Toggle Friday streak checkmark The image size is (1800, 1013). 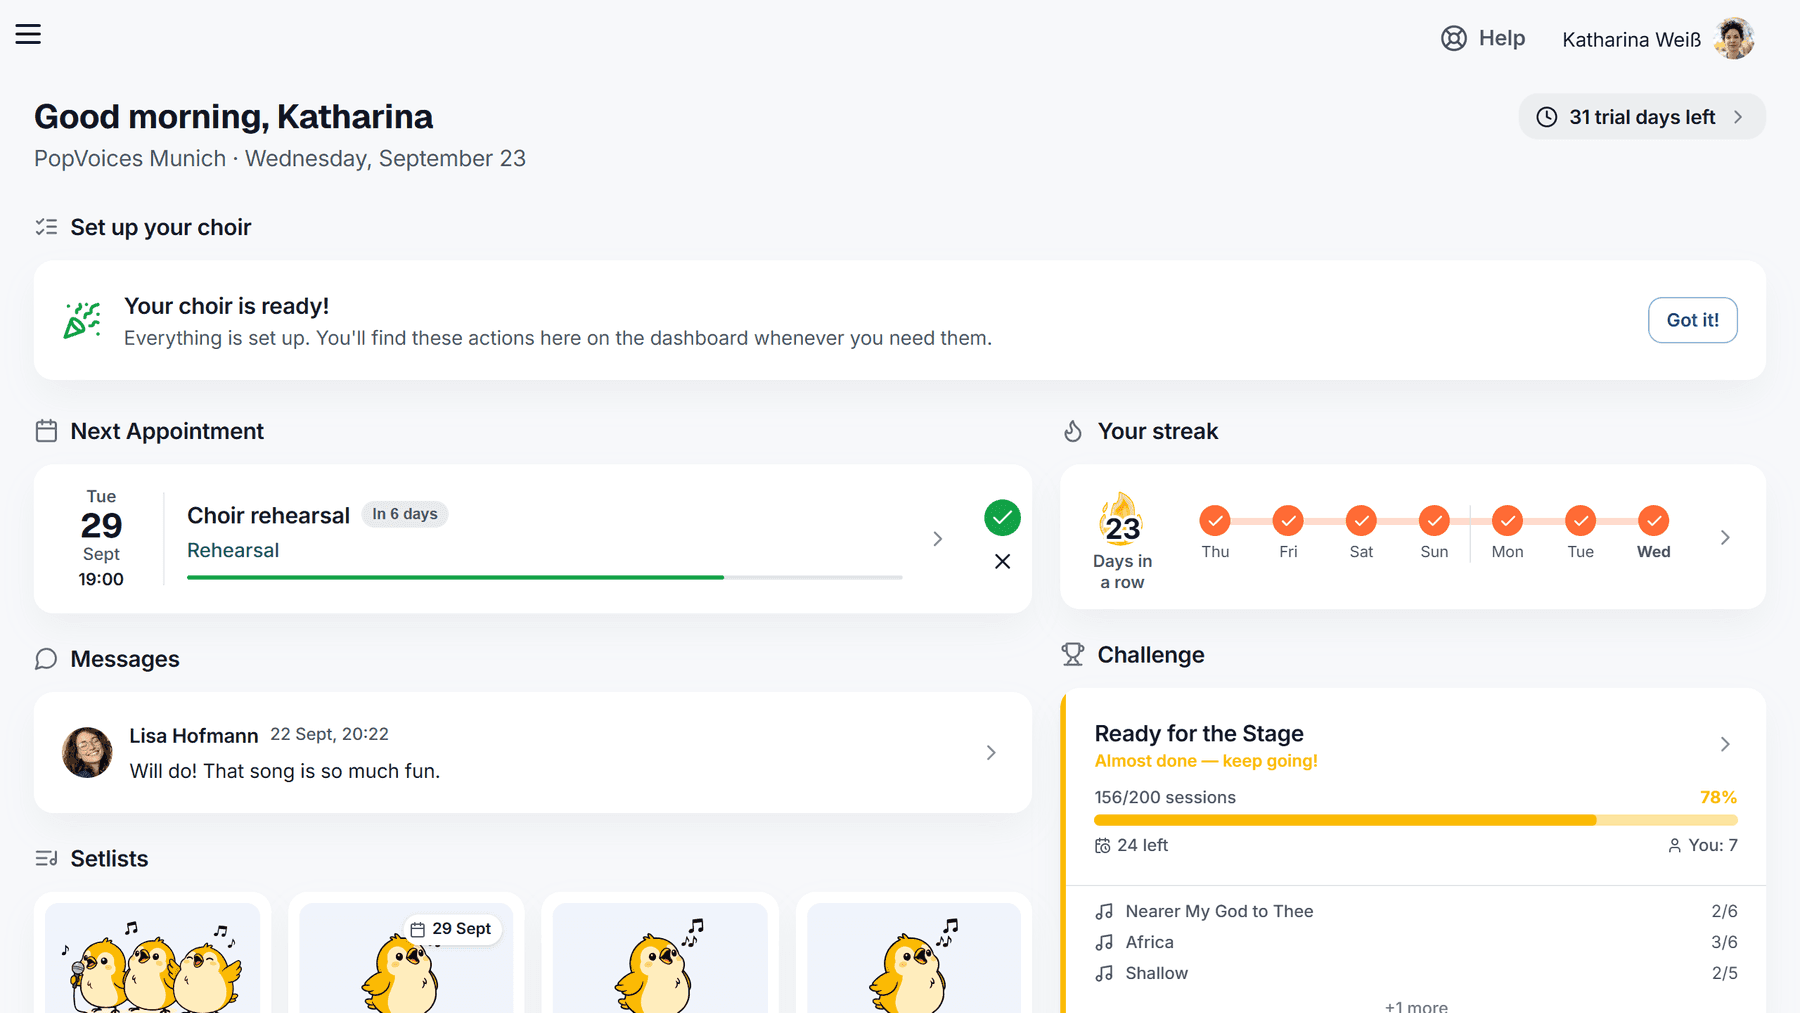coord(1288,520)
